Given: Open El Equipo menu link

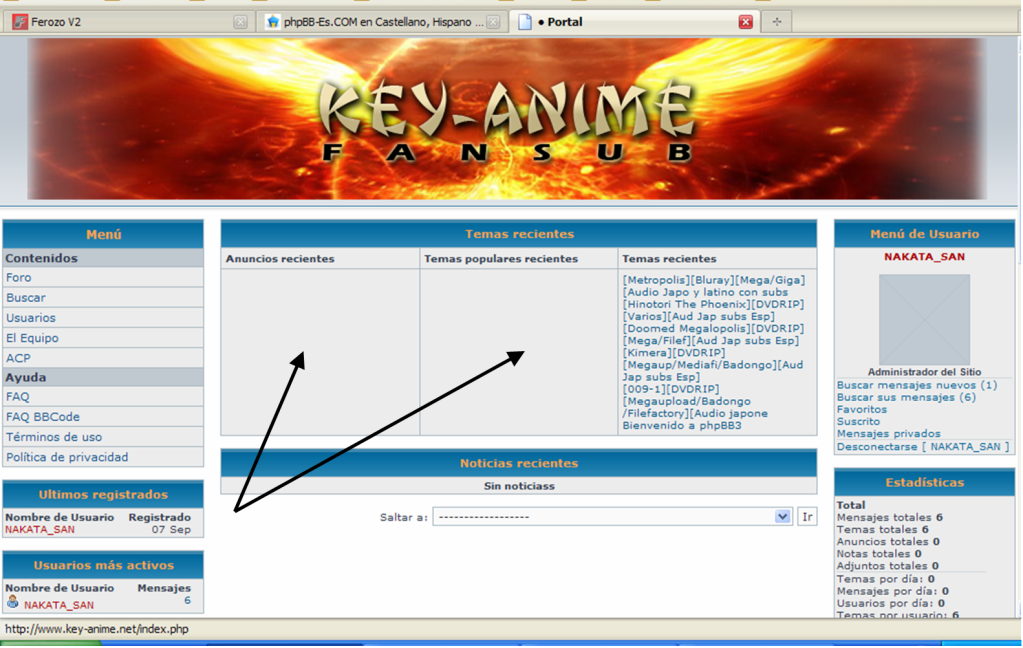Looking at the screenshot, I should pyautogui.click(x=32, y=338).
